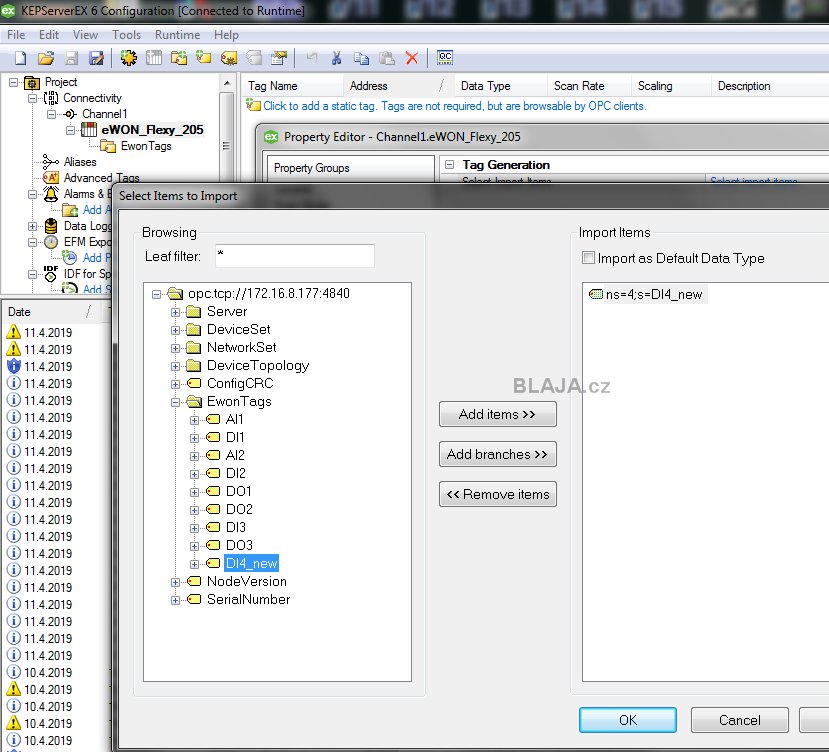829x752 pixels.
Task: Click the New Channel gear icon
Action: pos(128,58)
